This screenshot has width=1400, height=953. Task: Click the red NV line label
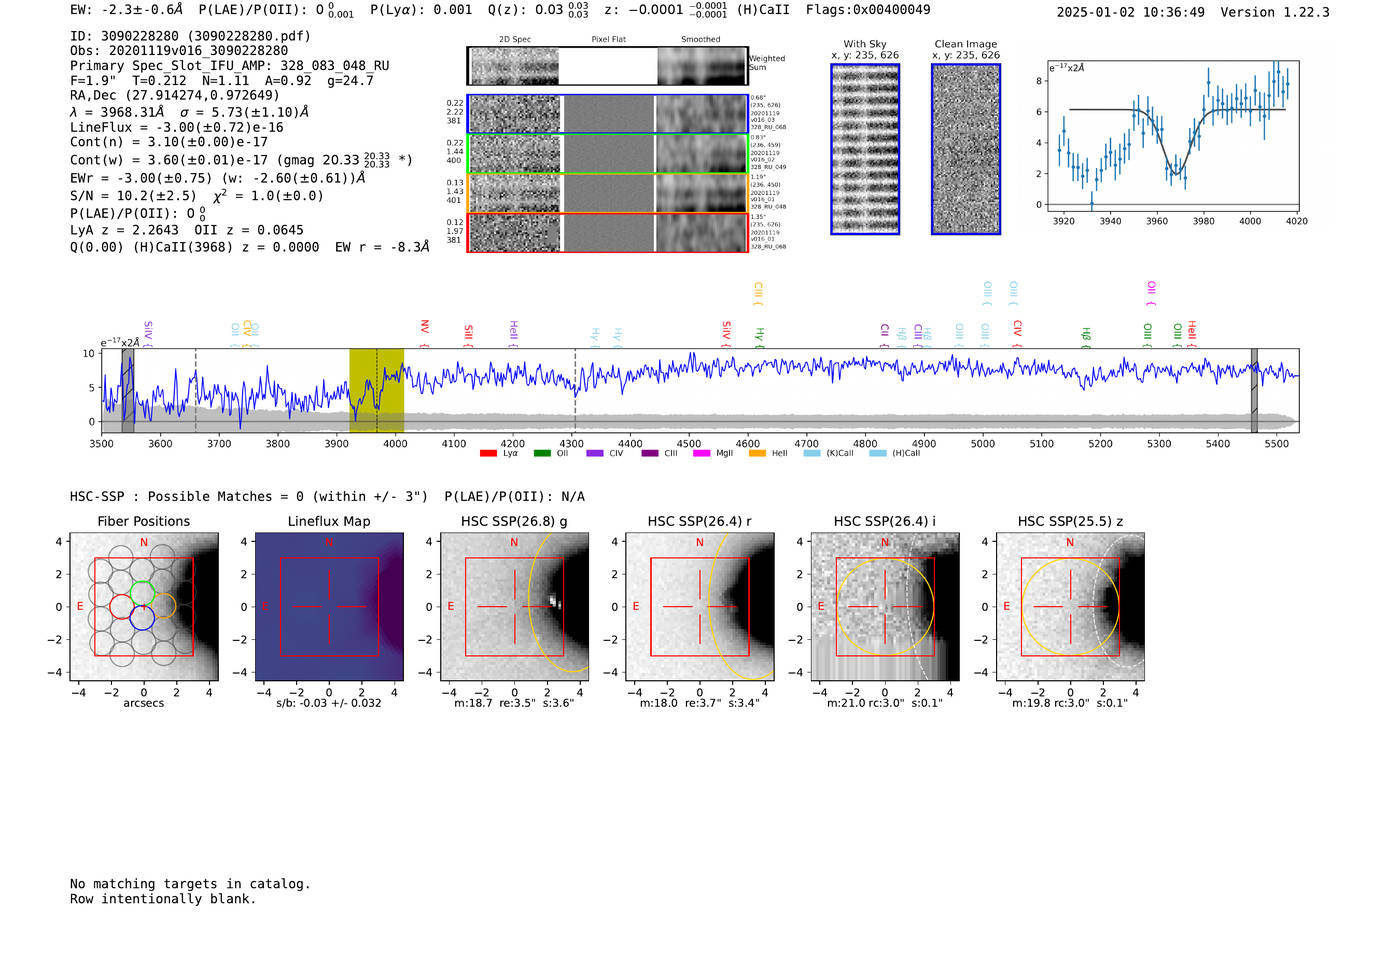click(x=425, y=333)
